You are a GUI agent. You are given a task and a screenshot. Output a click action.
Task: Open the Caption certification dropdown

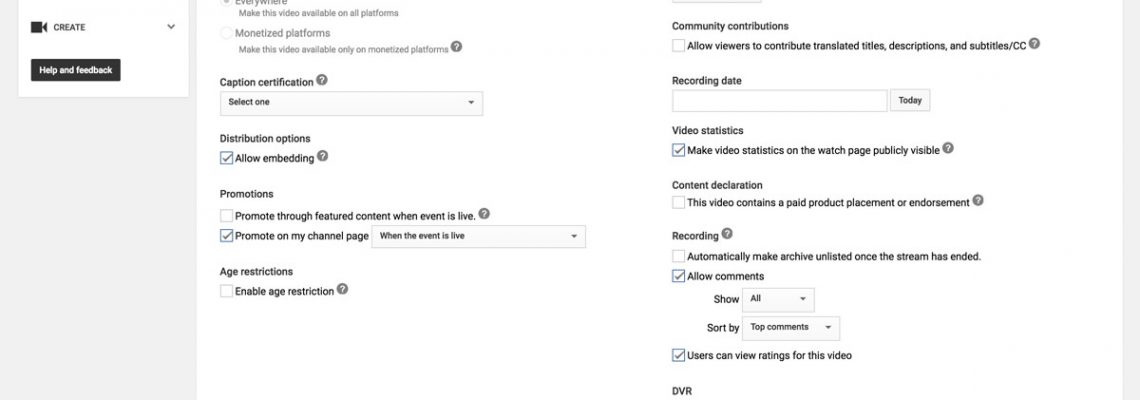[351, 102]
